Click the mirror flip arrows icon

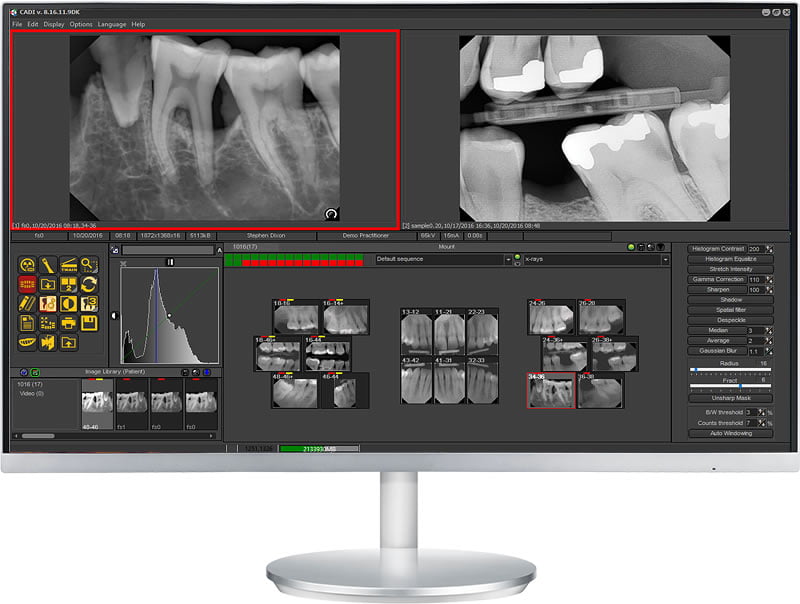pyautogui.click(x=47, y=342)
